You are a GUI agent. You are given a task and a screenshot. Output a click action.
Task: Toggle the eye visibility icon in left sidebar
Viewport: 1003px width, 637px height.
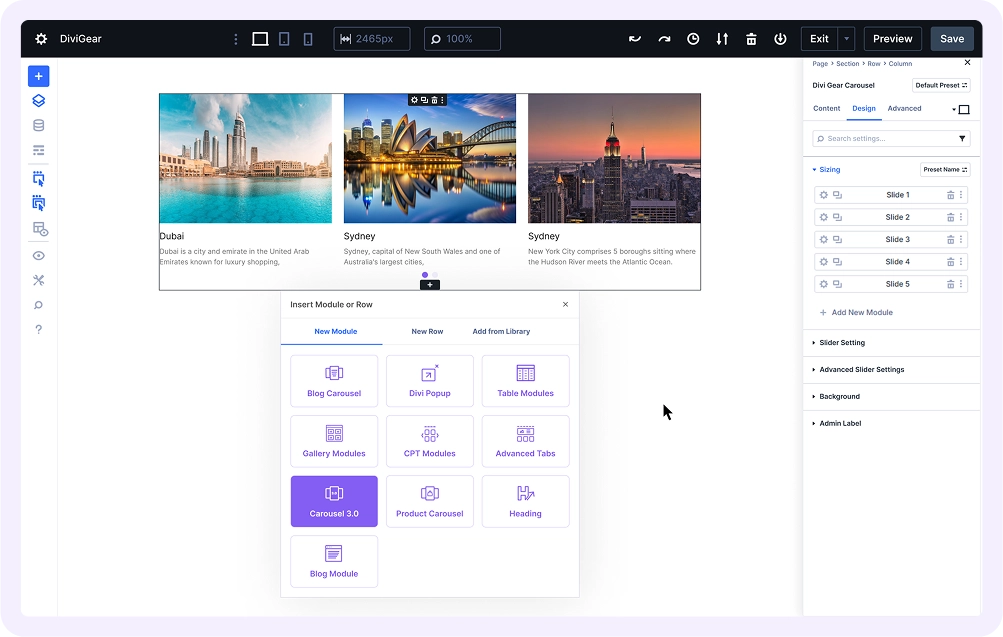38,255
